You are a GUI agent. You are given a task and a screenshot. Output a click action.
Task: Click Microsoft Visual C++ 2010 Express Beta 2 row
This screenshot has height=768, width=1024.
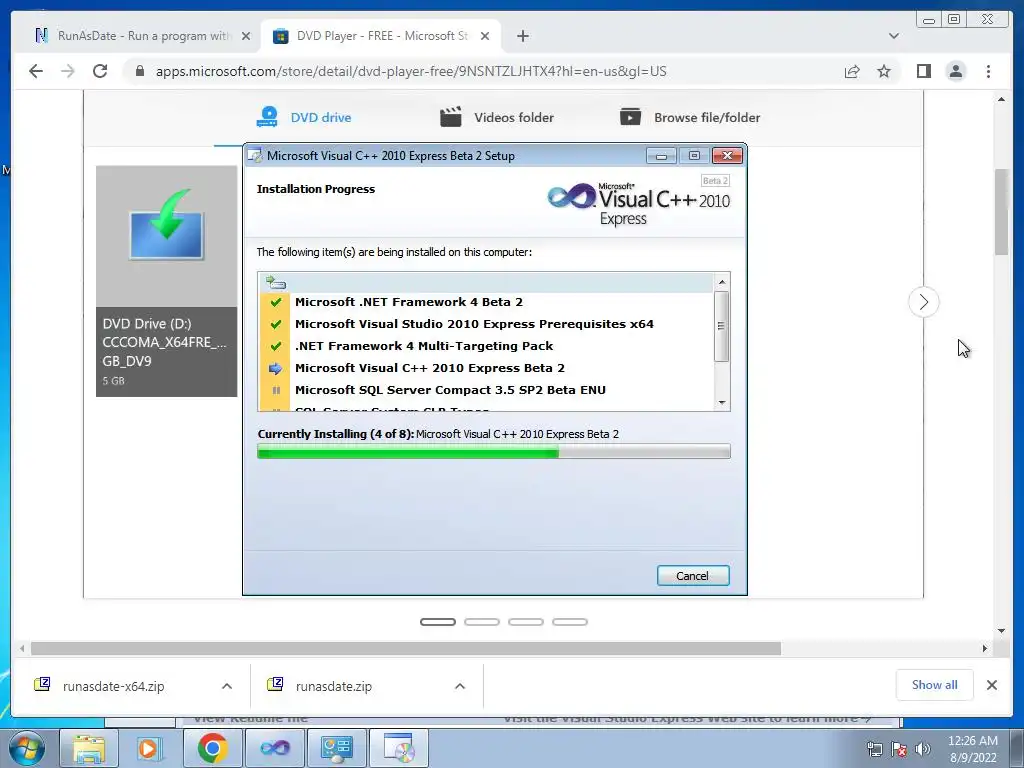point(486,368)
